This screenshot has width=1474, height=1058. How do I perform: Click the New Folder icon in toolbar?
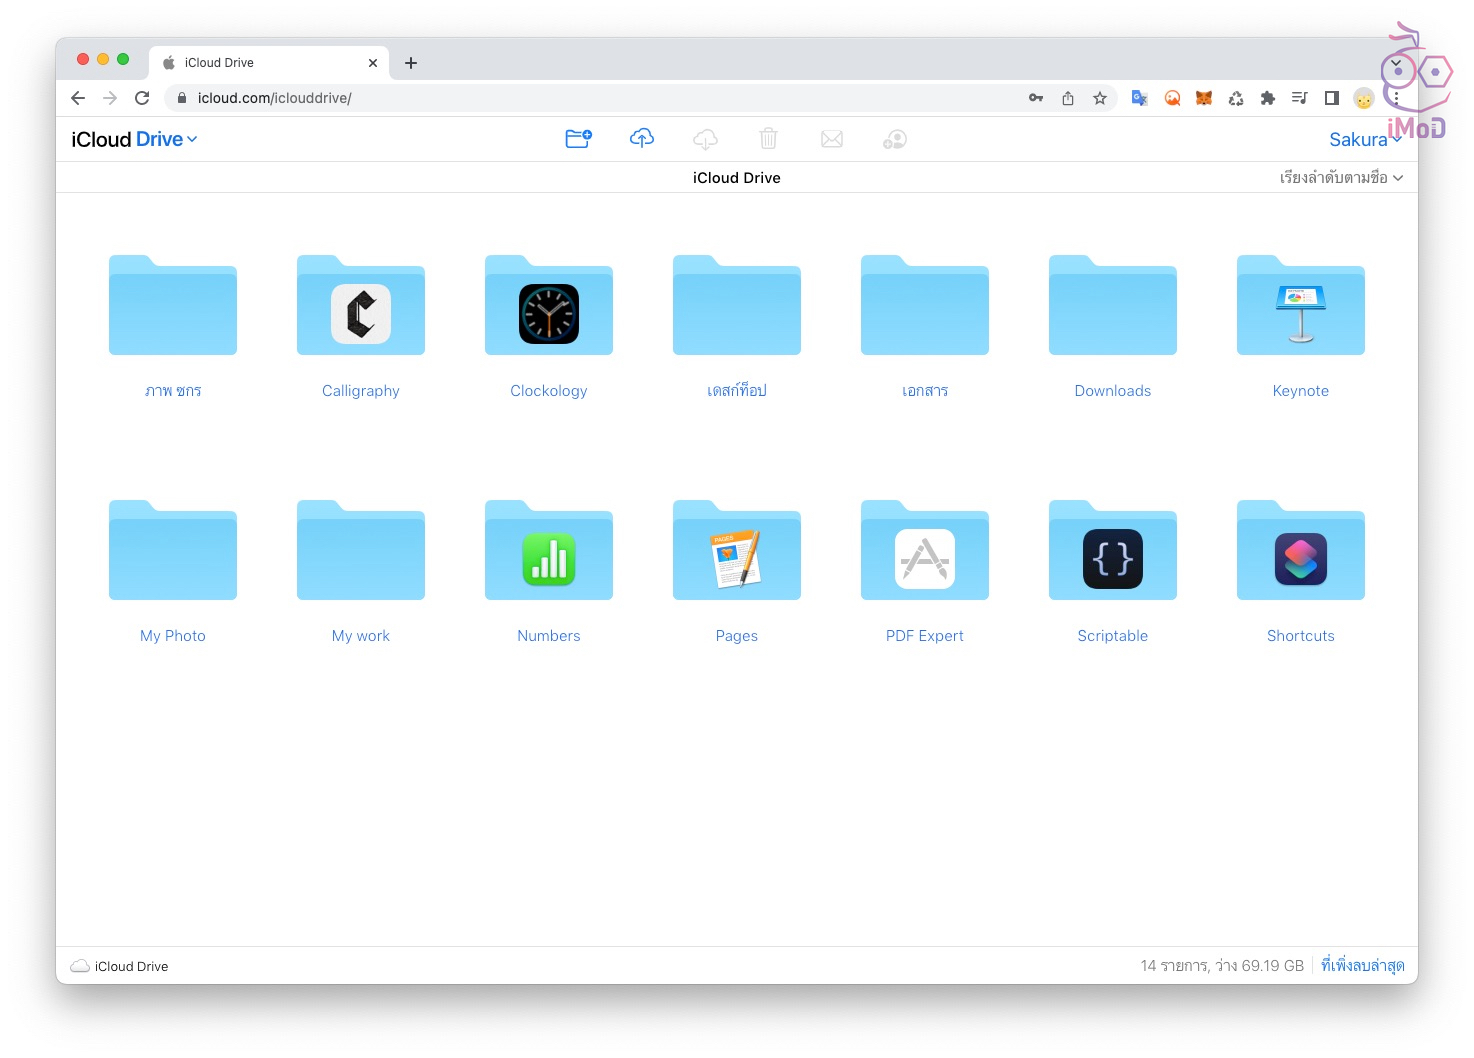coord(578,139)
